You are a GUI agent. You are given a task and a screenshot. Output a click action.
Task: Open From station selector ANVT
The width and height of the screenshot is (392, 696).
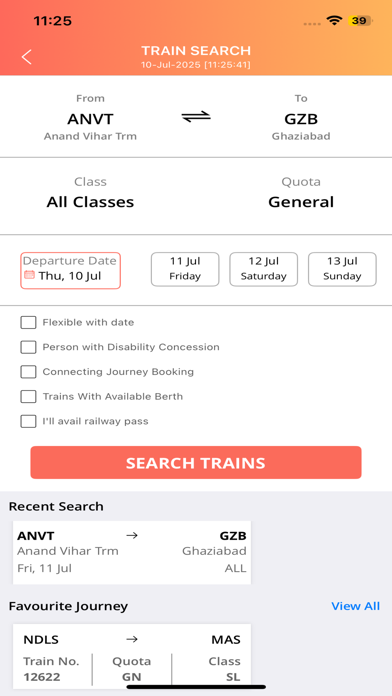click(x=90, y=118)
